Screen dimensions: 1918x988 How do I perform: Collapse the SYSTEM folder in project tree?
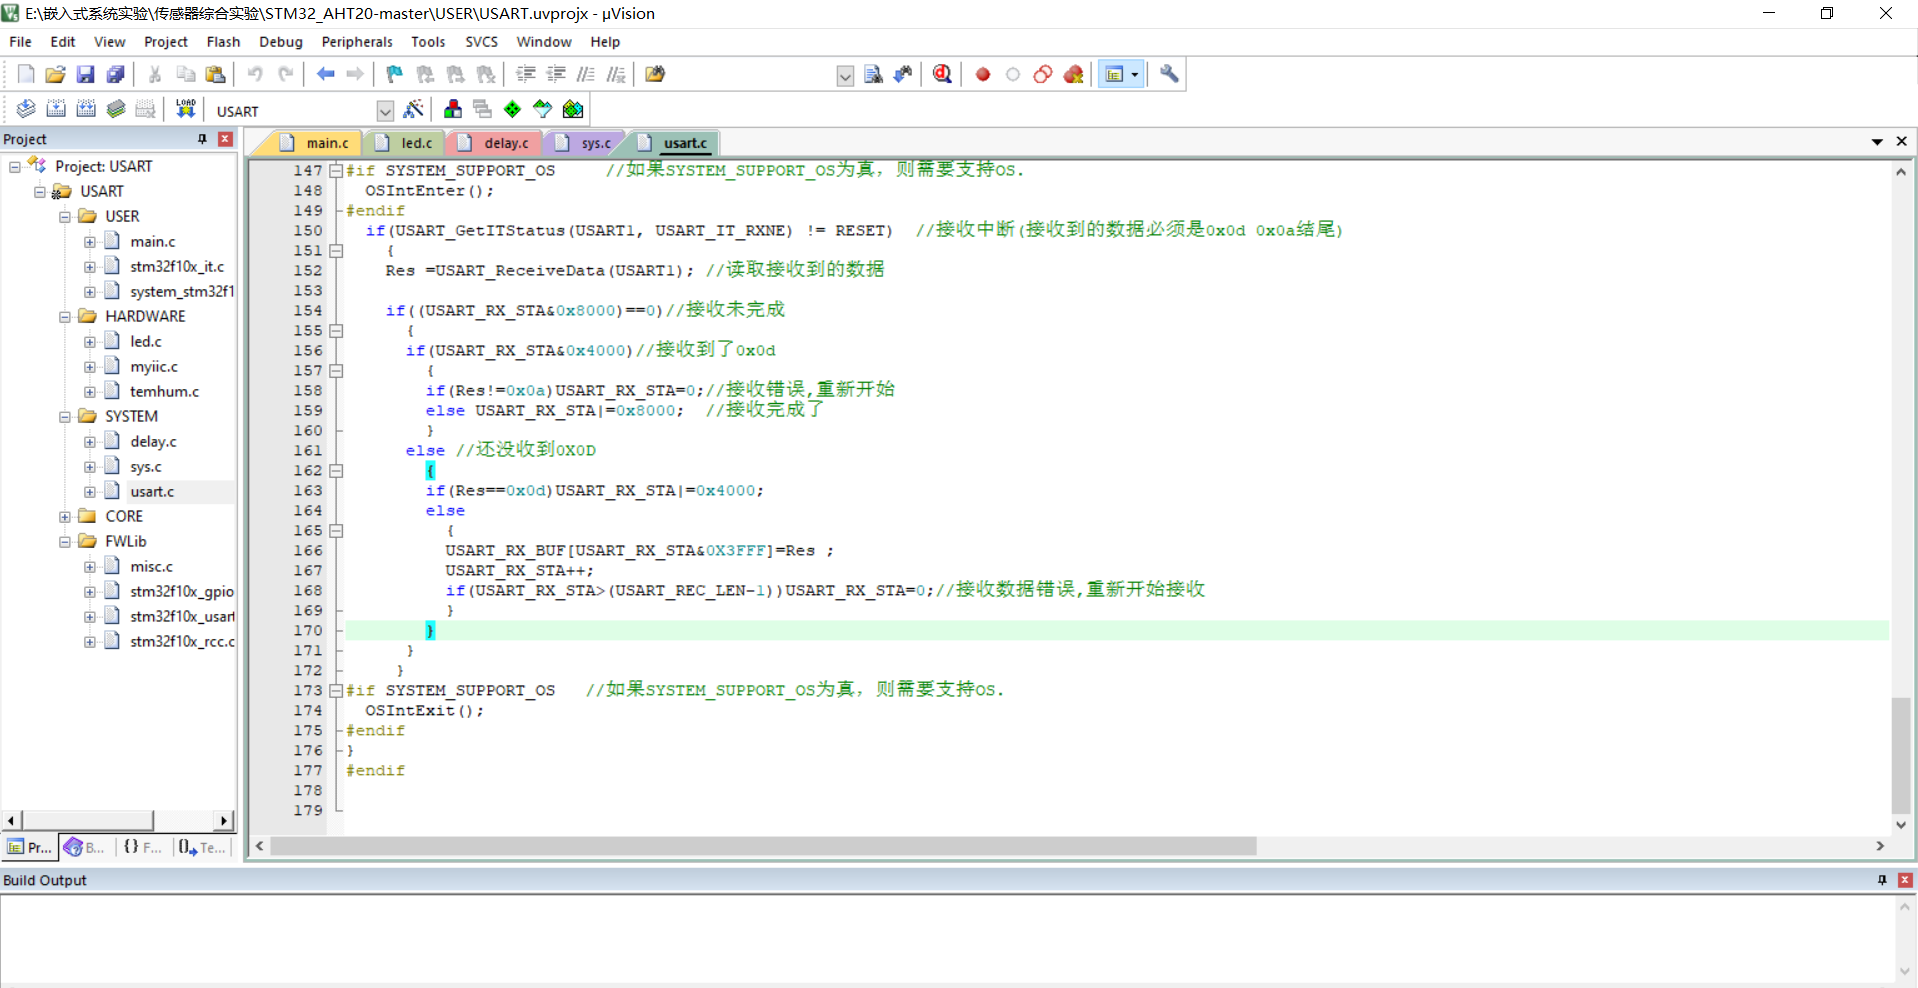point(65,417)
